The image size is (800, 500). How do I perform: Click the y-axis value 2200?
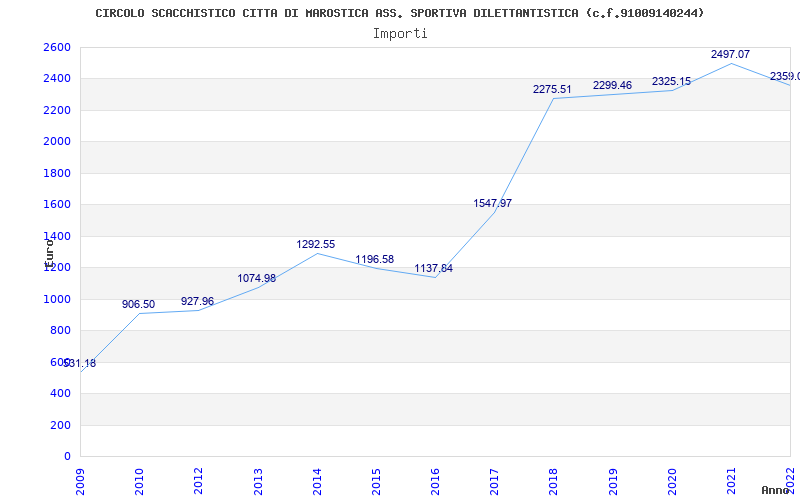(x=57, y=110)
